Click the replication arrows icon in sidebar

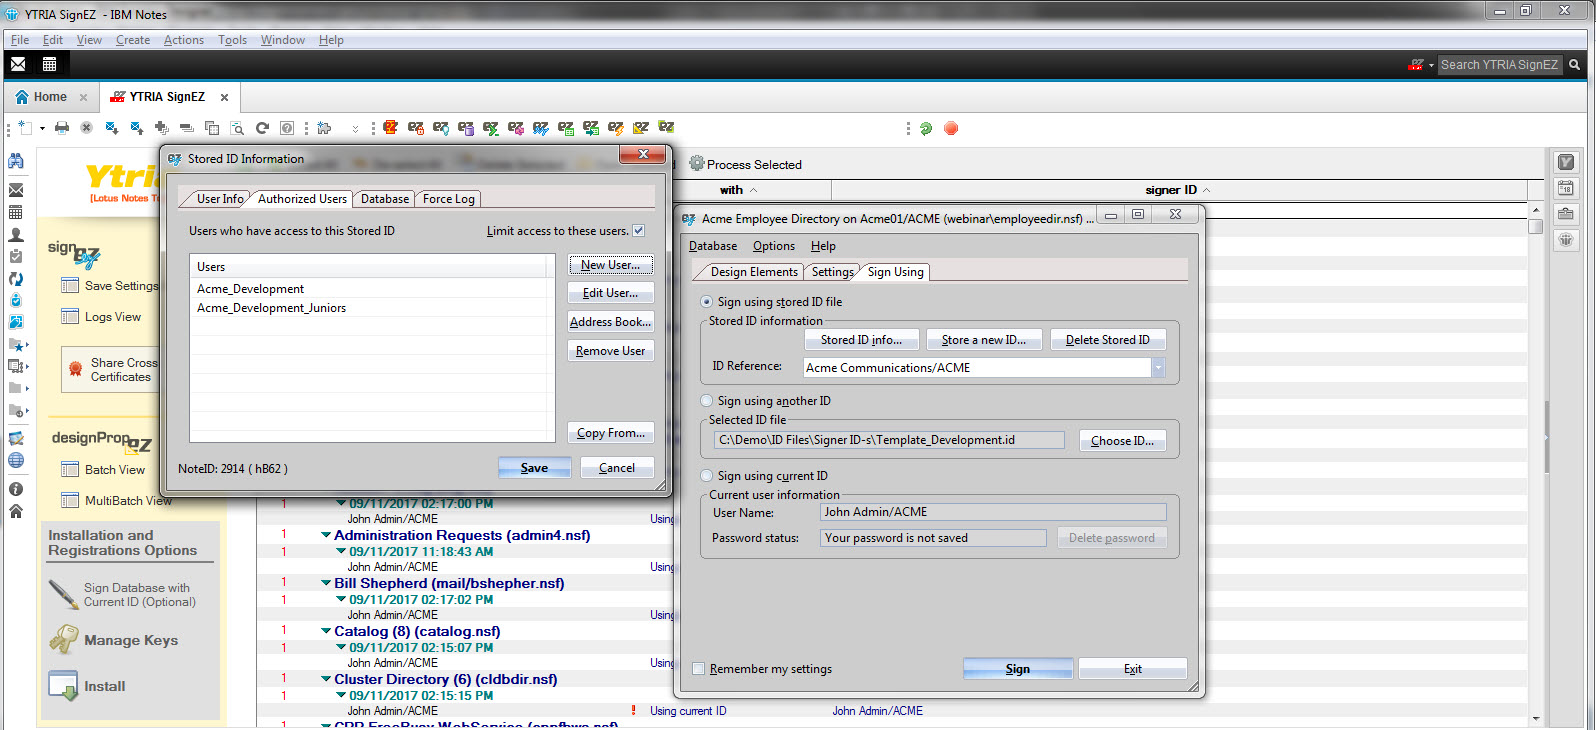tap(16, 279)
